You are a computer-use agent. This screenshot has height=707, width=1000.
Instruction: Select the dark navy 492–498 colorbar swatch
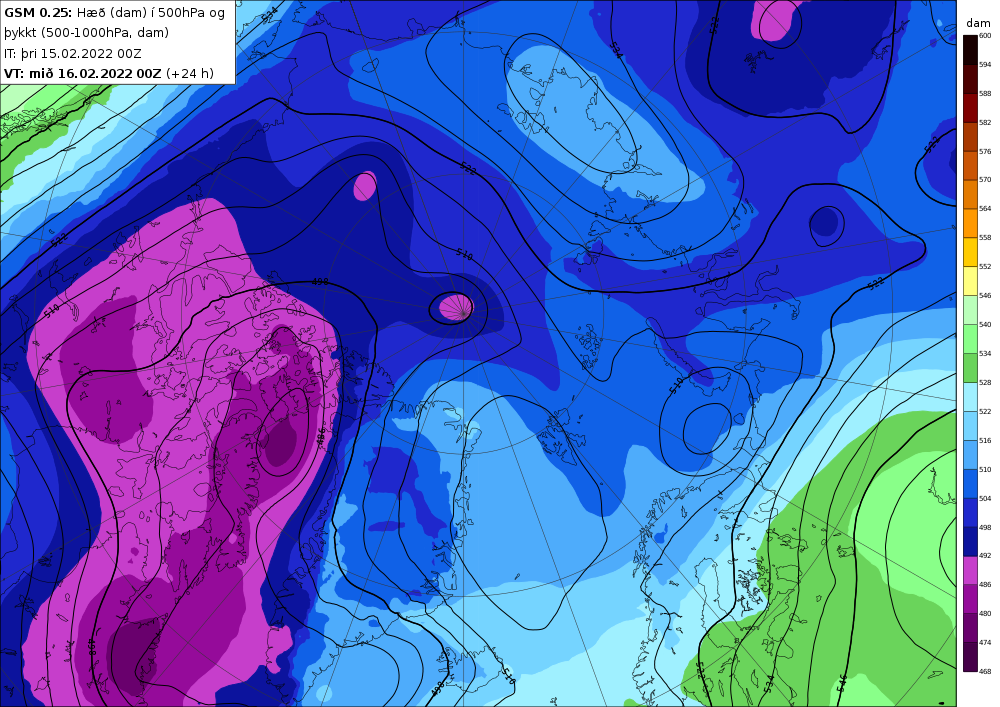coord(970,541)
